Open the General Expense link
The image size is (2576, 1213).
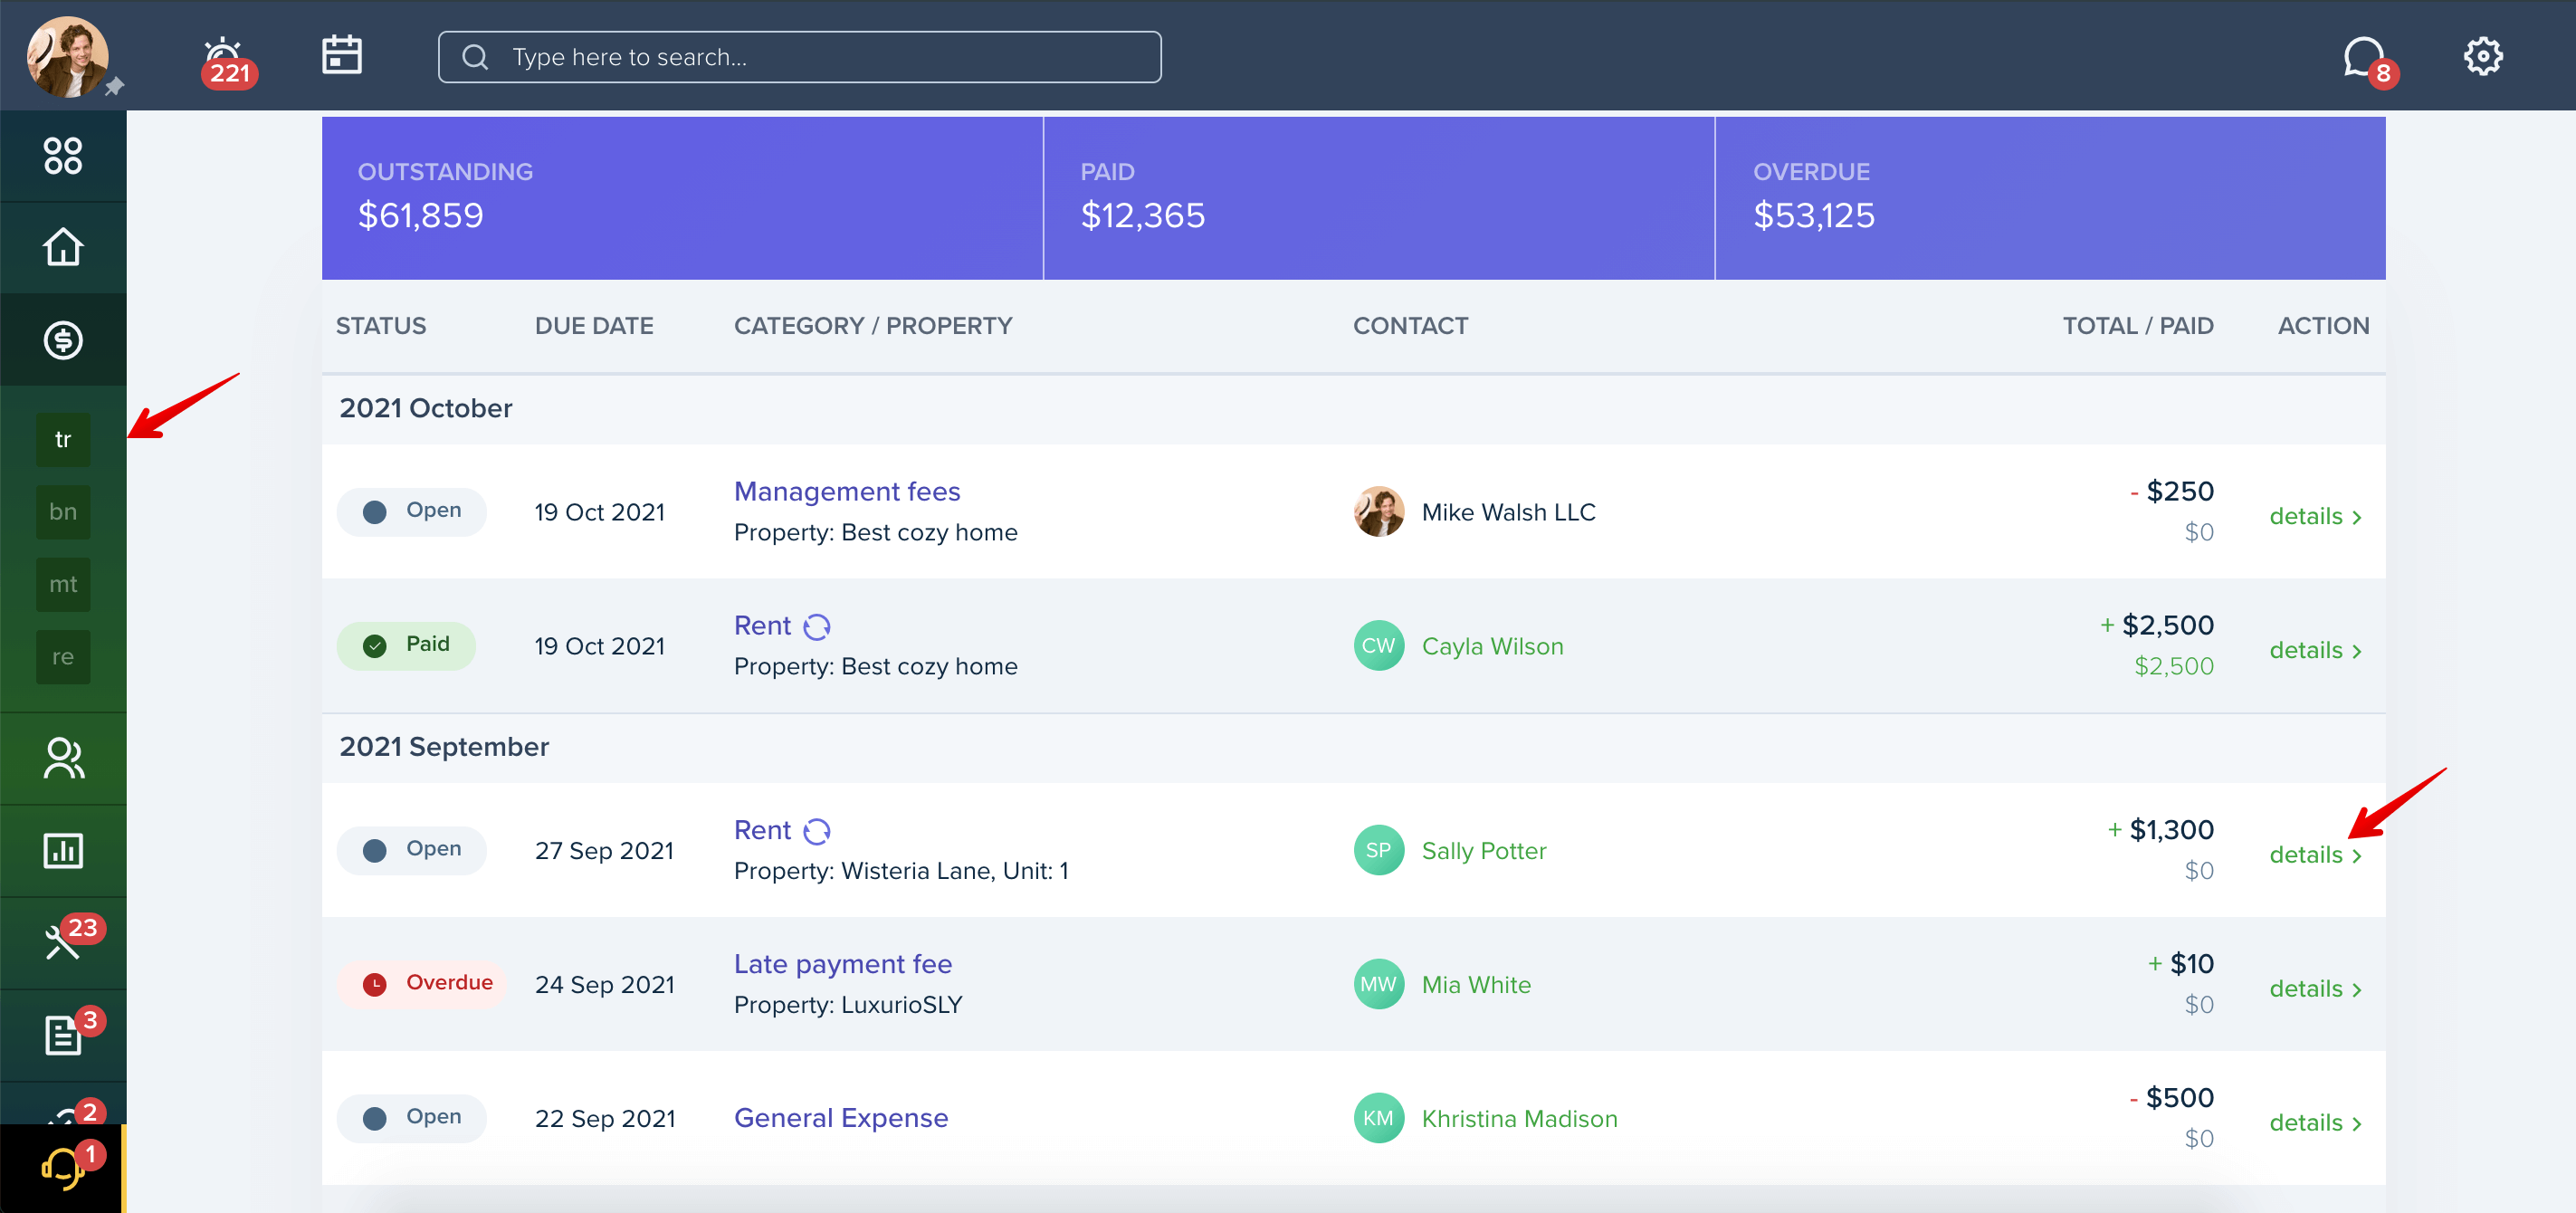pos(841,1118)
